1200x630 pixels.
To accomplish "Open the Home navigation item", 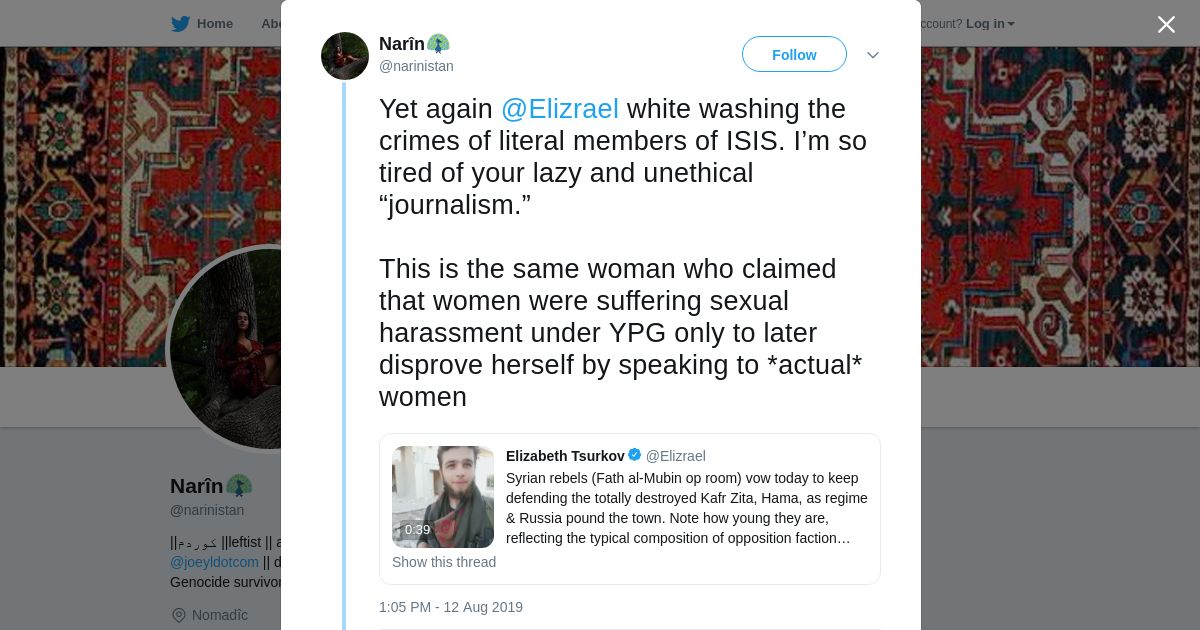I will (x=214, y=24).
